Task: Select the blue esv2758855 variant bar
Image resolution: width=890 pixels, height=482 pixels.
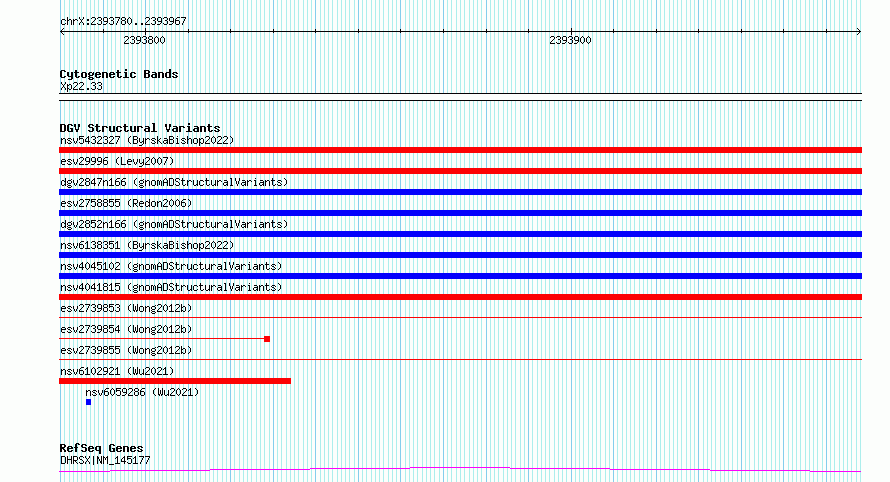Action: coord(460,213)
